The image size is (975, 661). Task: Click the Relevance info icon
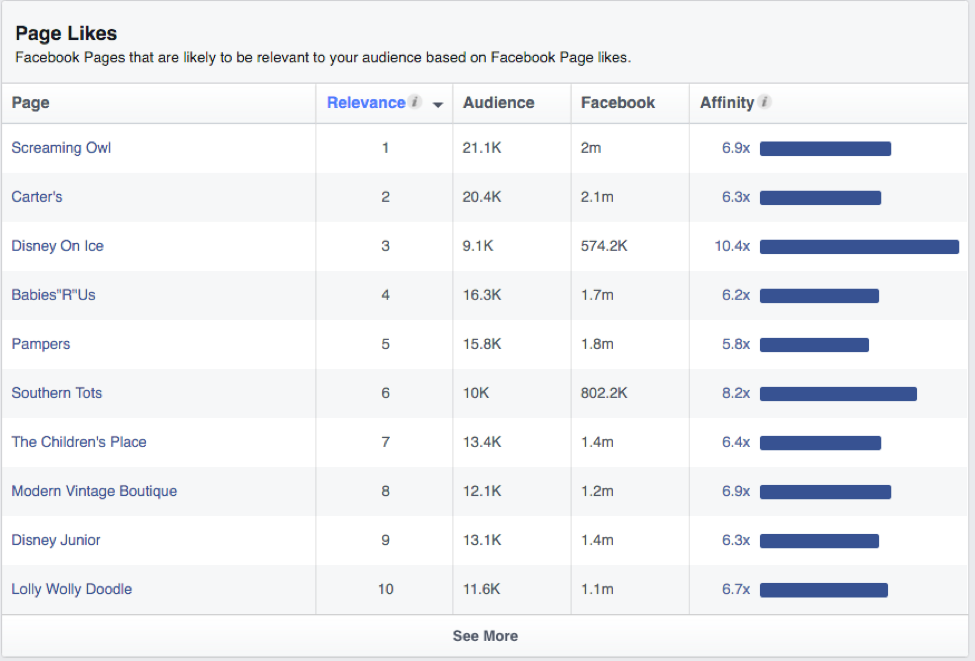415,102
